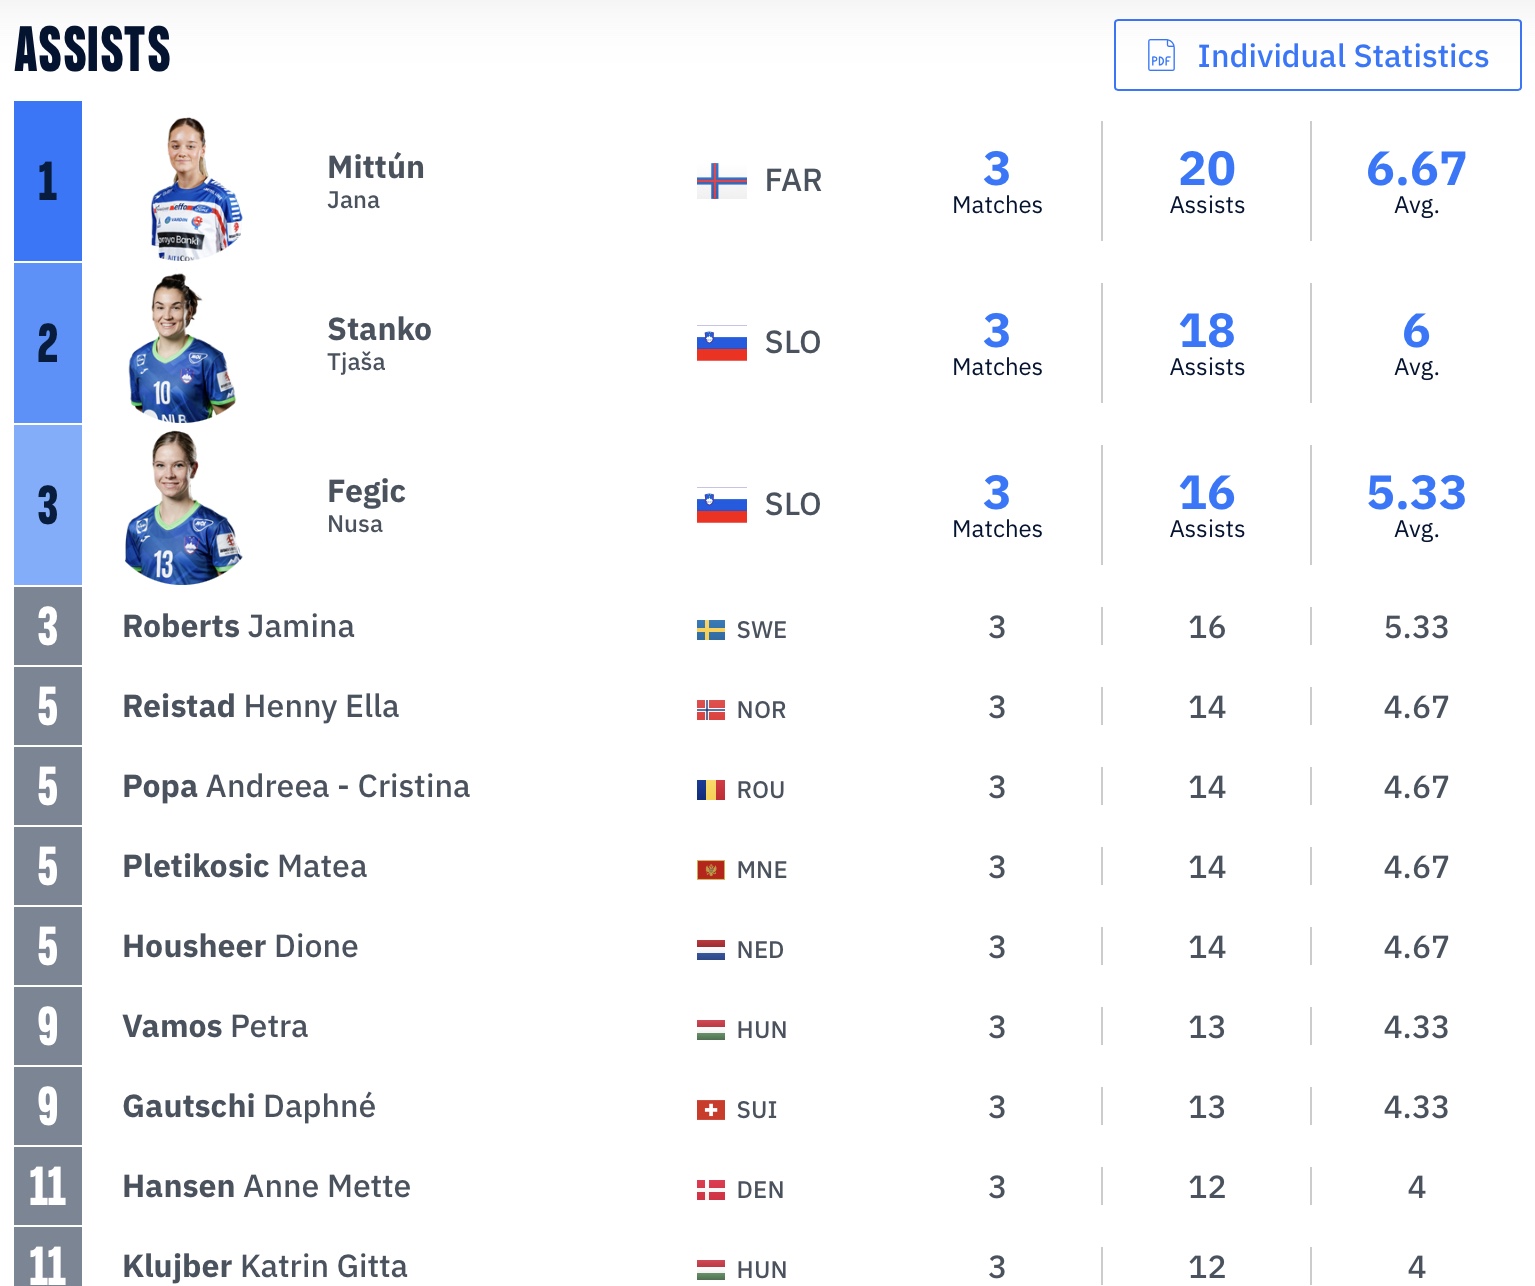Click rank 1 blue badge
The image size is (1535, 1286).
[48, 181]
